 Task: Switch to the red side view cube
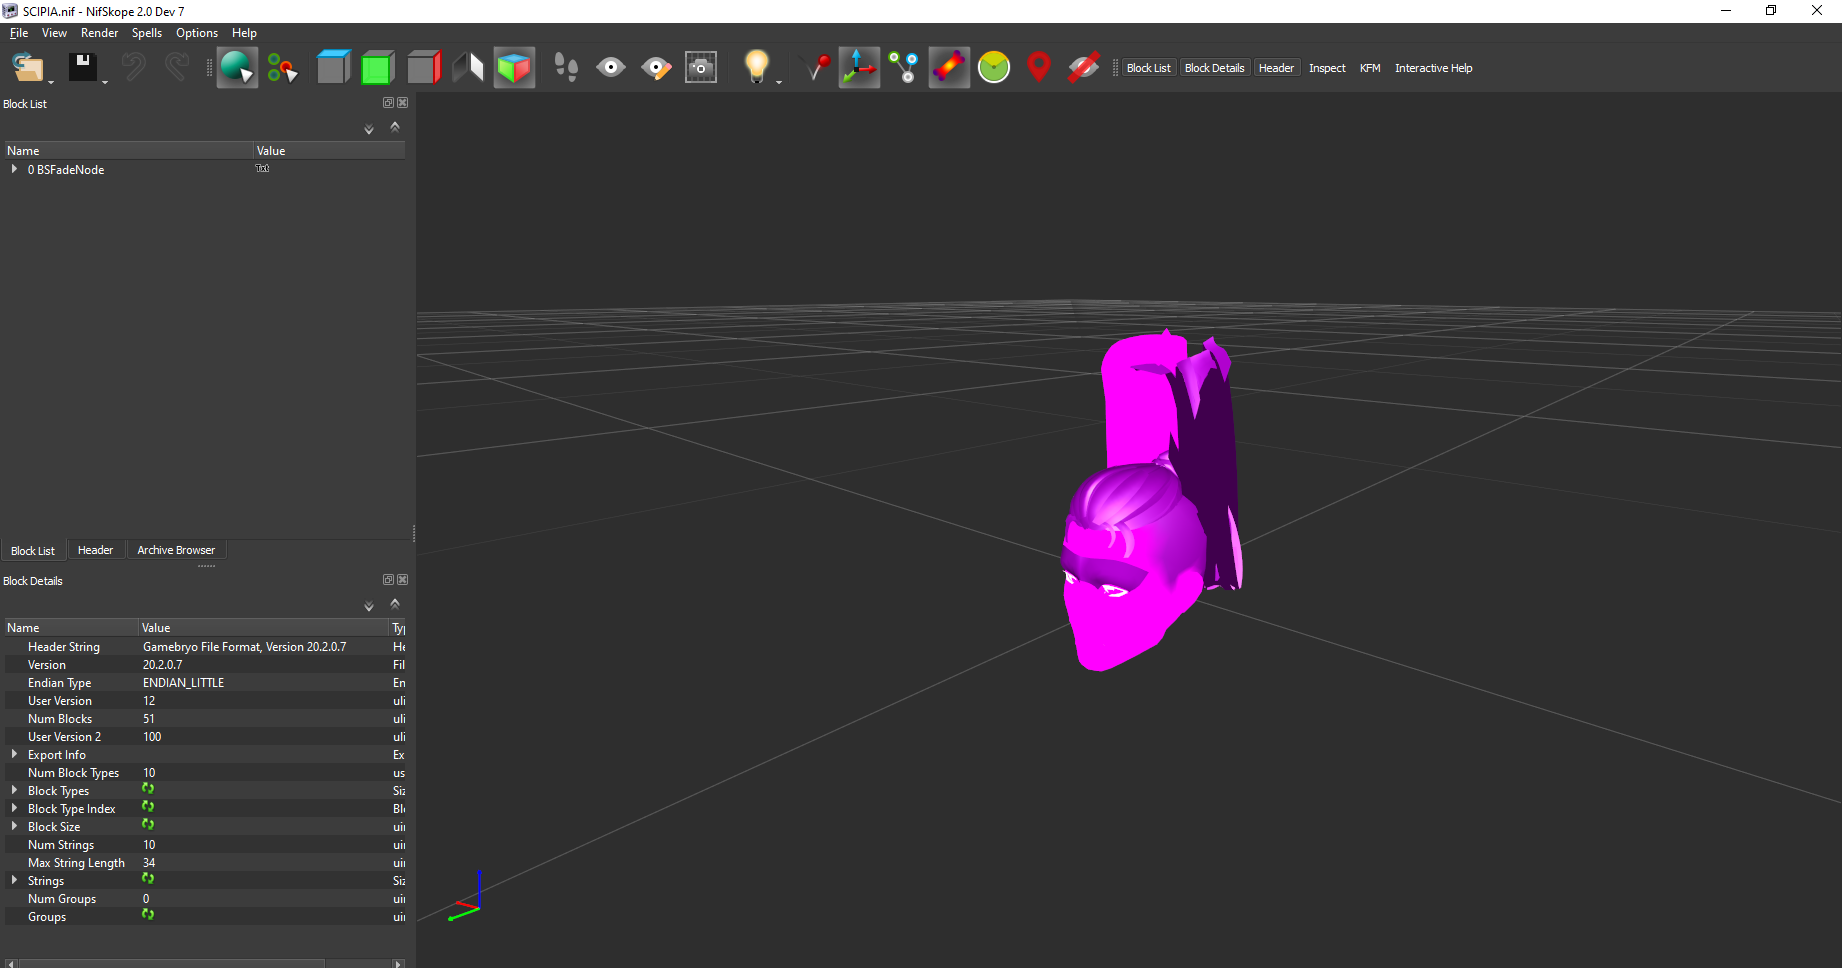[x=424, y=68]
